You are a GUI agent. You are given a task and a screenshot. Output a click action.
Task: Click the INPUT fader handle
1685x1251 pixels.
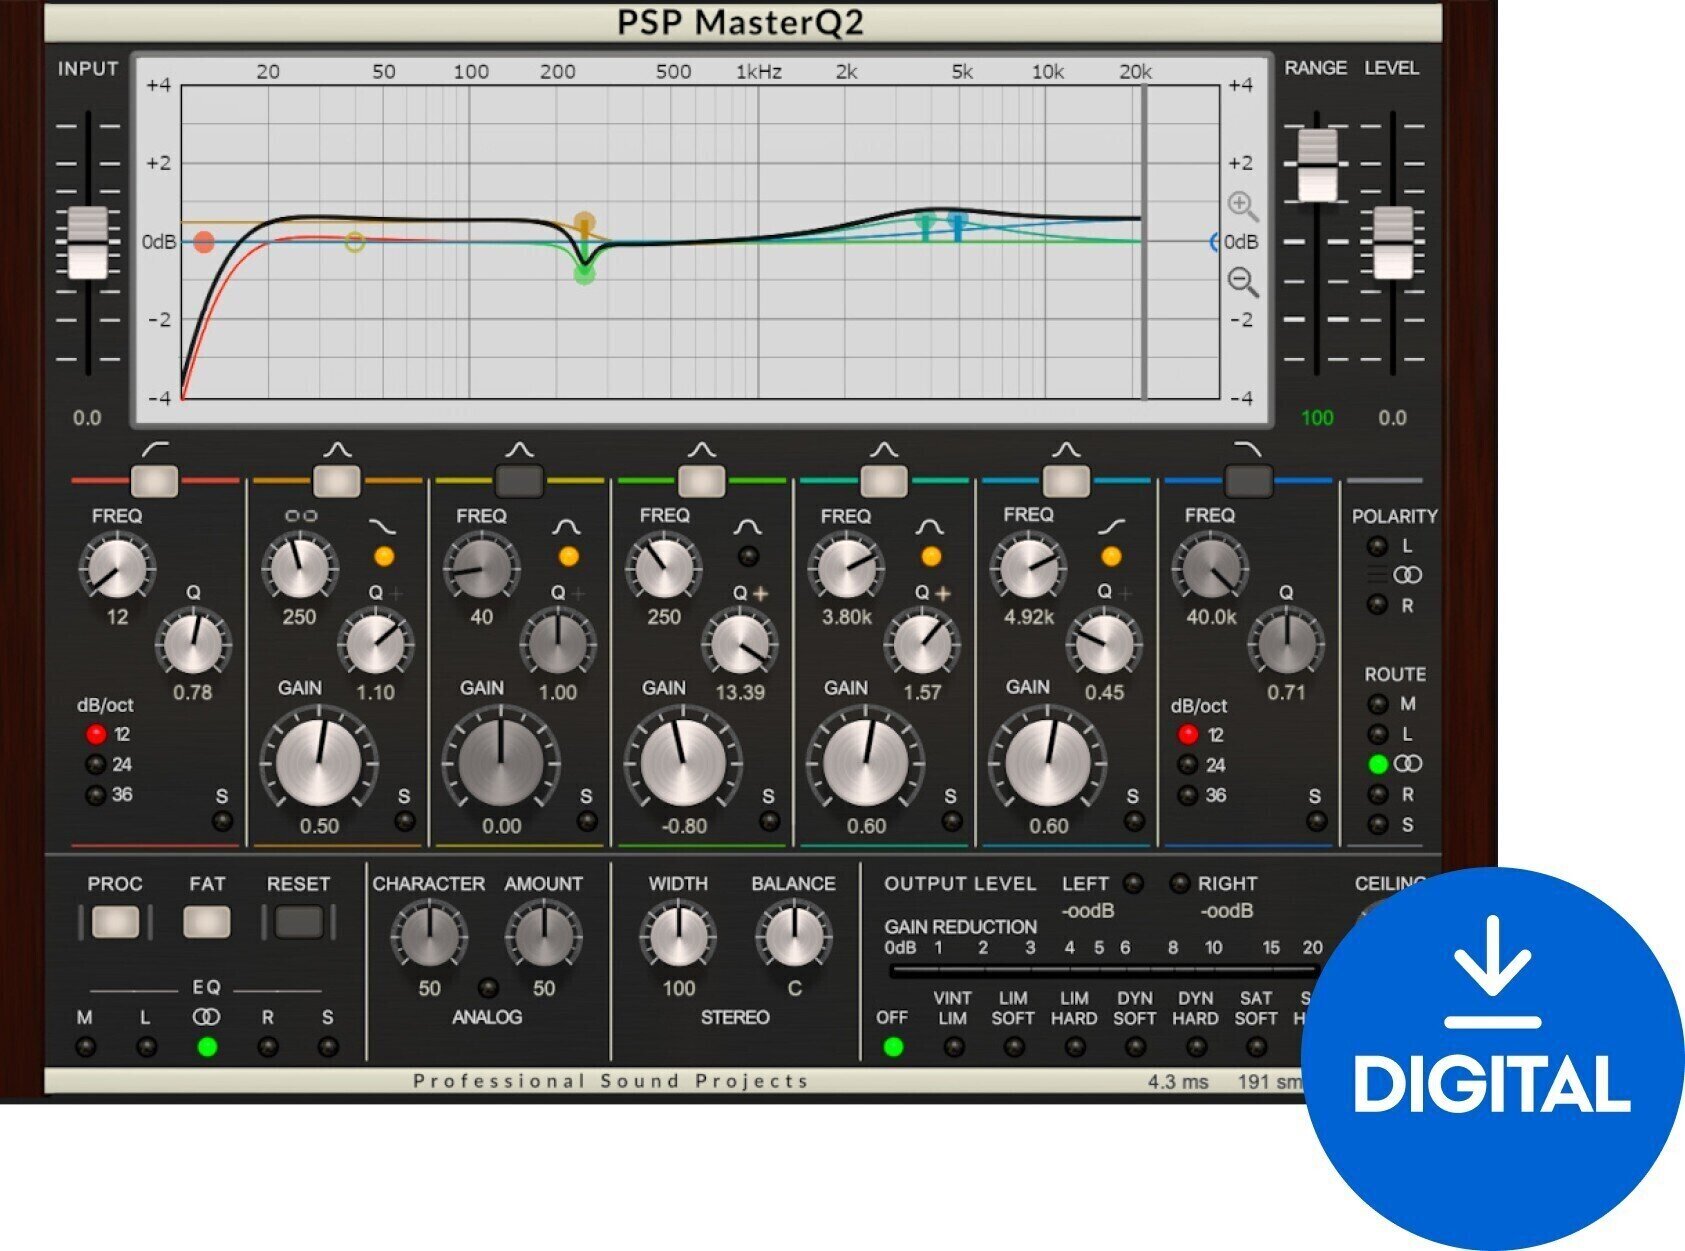tap(87, 243)
